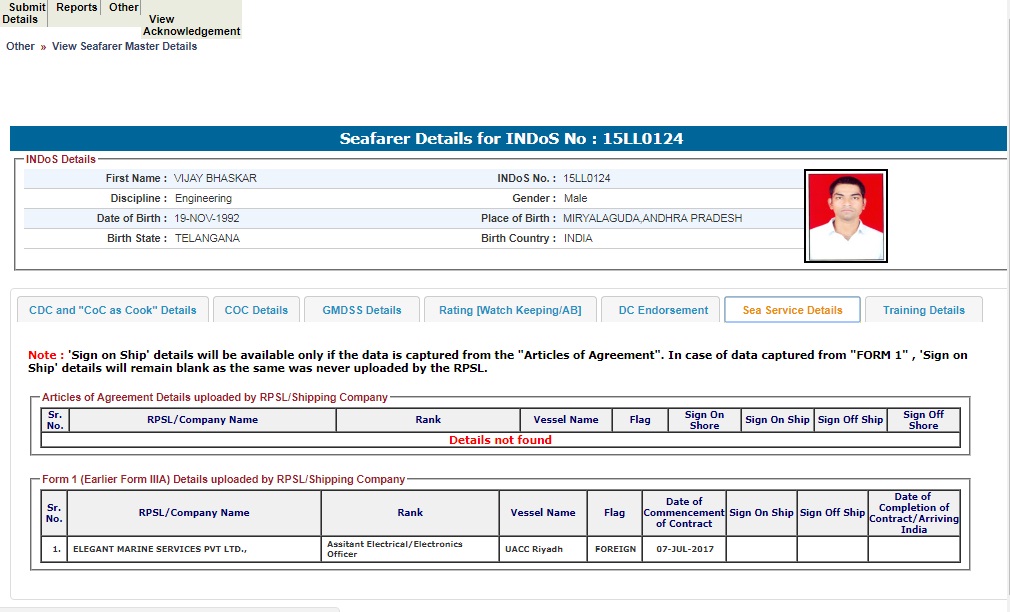Open the DC Endorsement tab
This screenshot has height=612, width=1010.
[x=663, y=310]
